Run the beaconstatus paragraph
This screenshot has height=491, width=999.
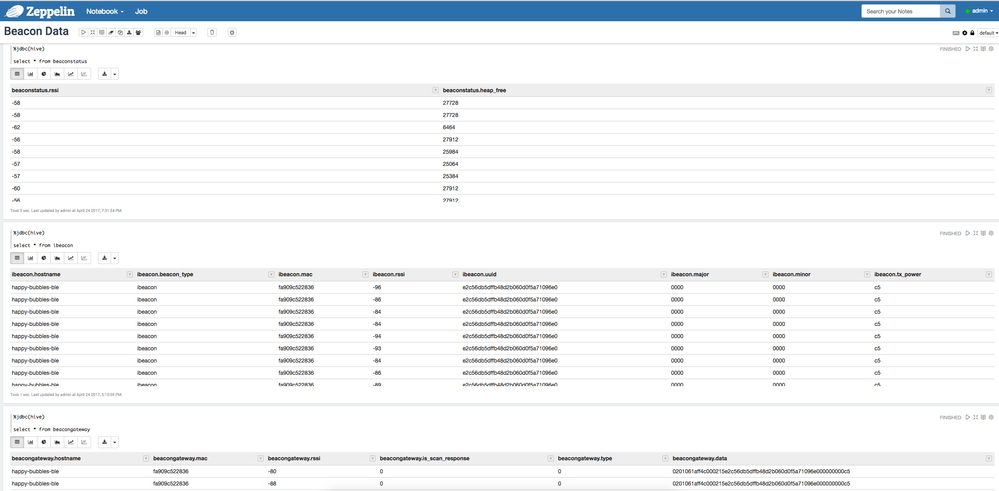968,49
